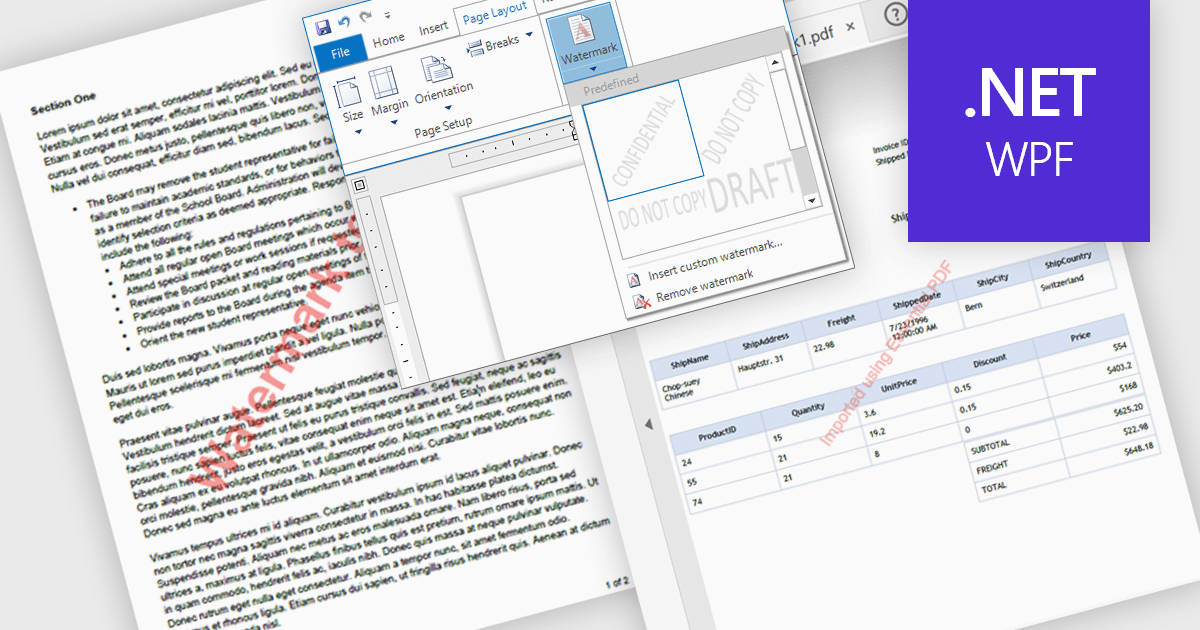Screen dimensions: 1200x630
Task: Expand the Breaks dropdown arrow
Action: pyautogui.click(x=529, y=36)
